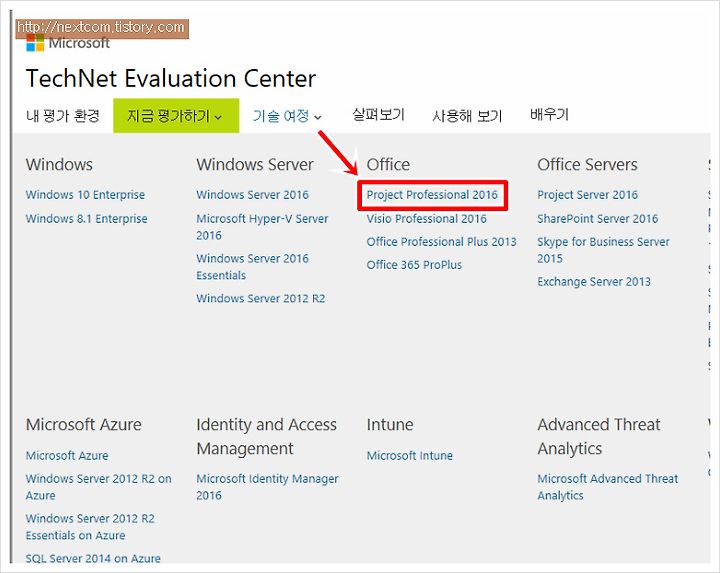720x573 pixels.
Task: Open Microsoft Identity Manager 2016 link
Action: tap(267, 487)
